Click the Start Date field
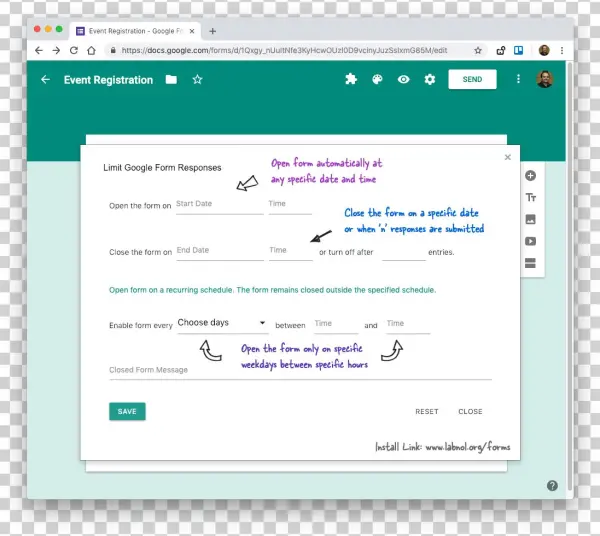The height and width of the screenshot is (536, 600). 219,204
